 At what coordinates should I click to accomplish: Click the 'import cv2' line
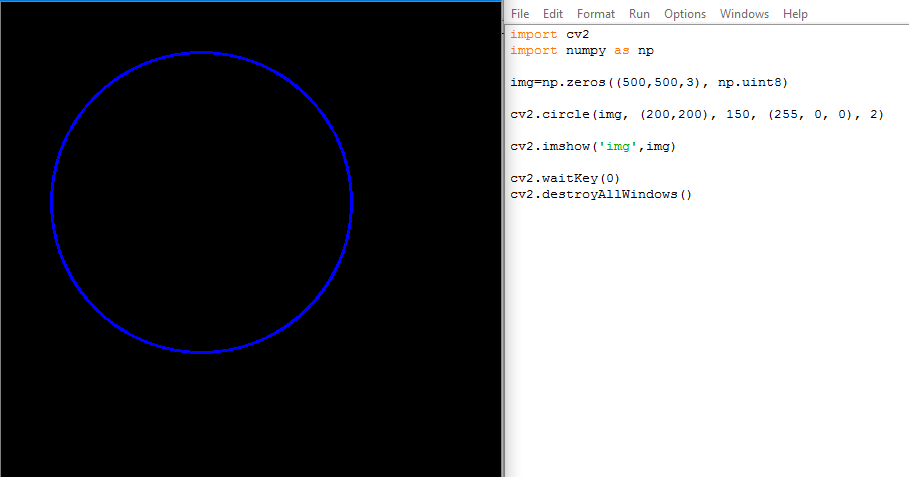(550, 34)
